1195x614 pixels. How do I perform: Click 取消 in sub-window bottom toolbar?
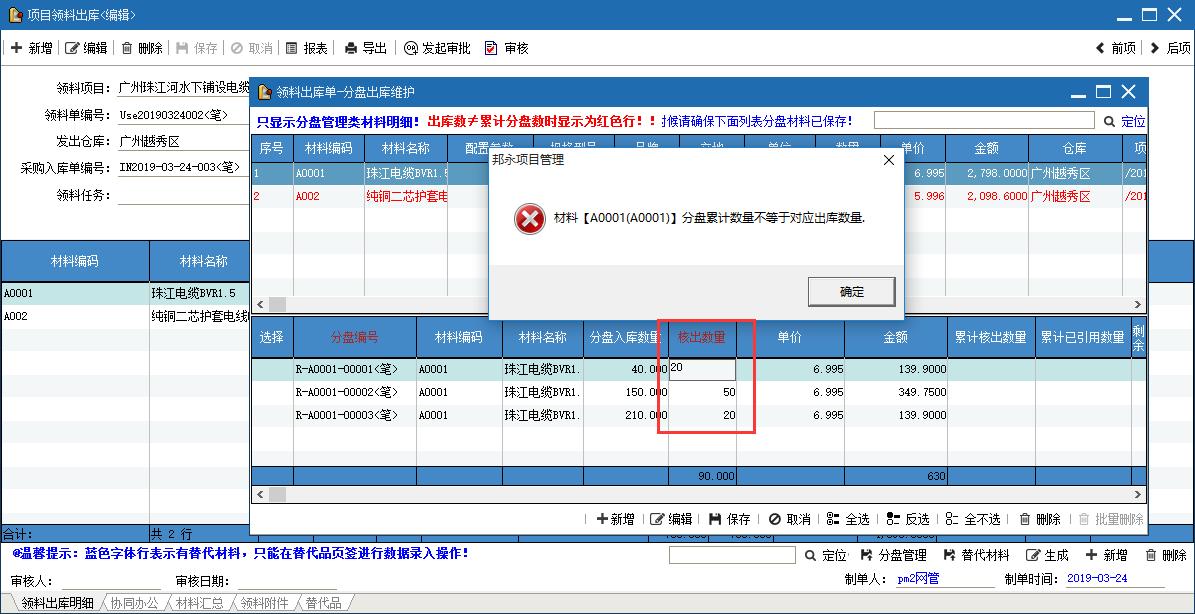tap(788, 519)
